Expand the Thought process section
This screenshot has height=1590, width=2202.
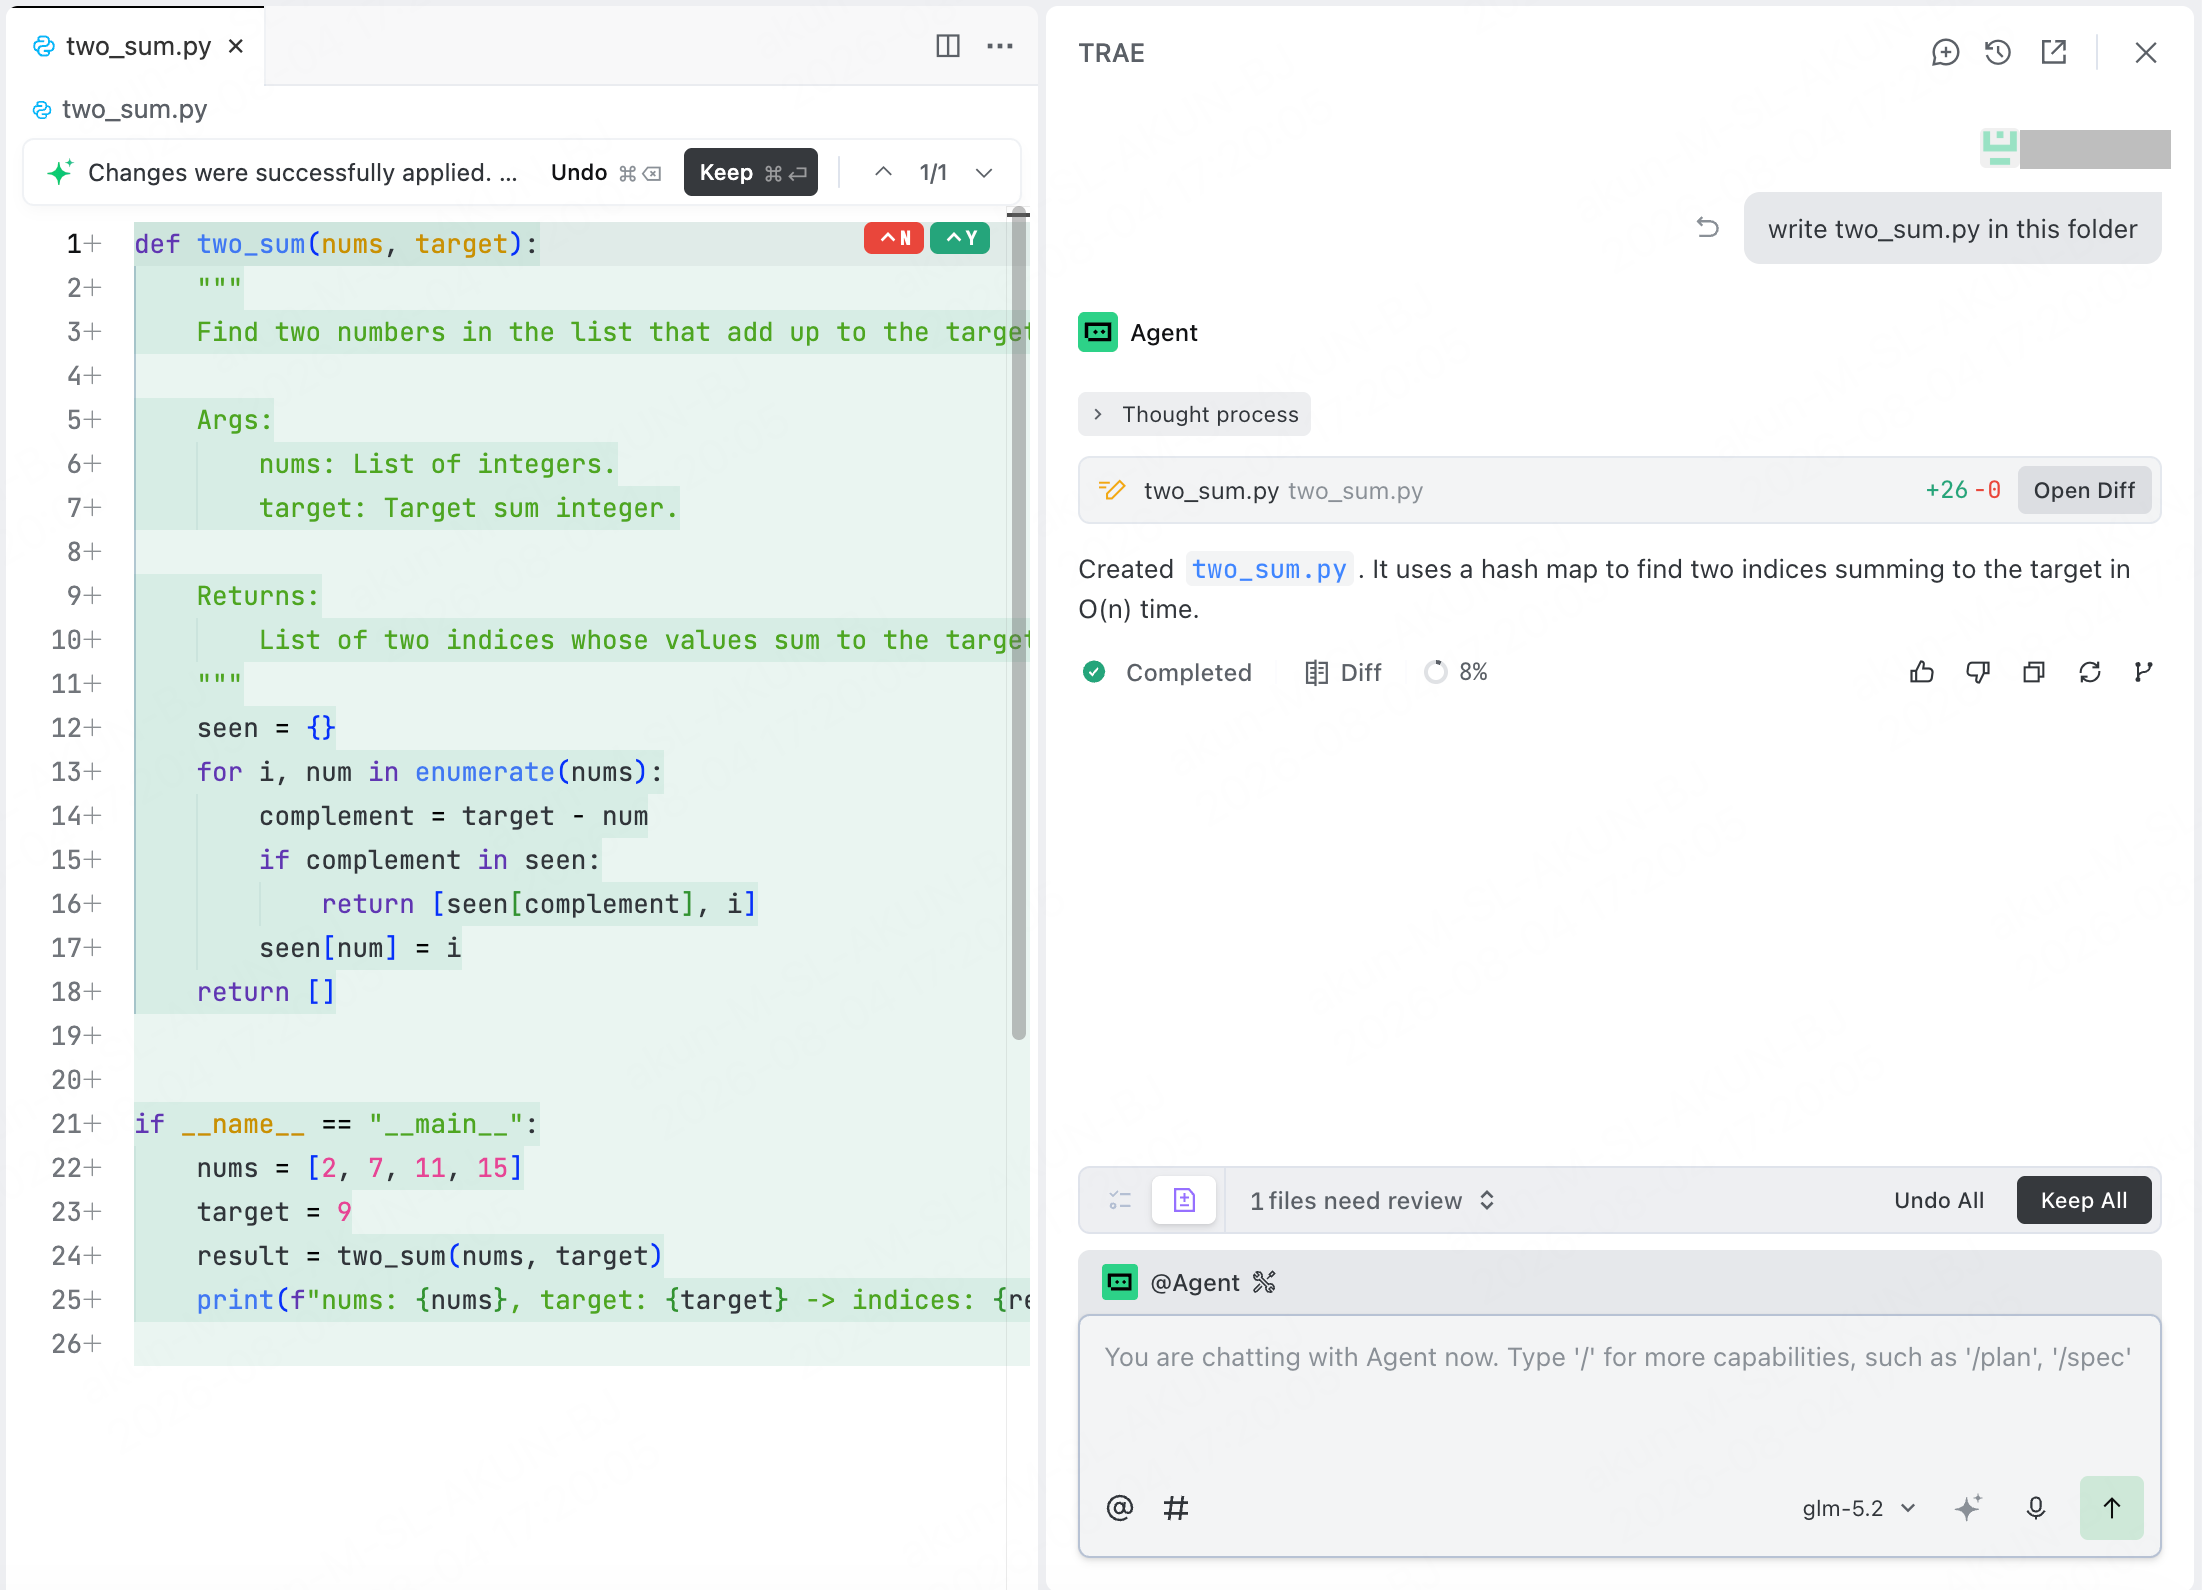click(1194, 414)
